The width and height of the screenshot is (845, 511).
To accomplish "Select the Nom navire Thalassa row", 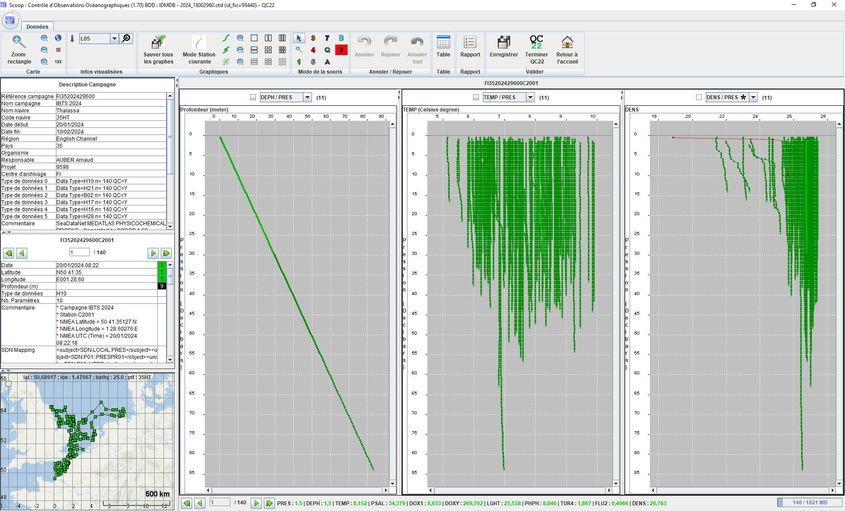I will pyautogui.click(x=84, y=111).
